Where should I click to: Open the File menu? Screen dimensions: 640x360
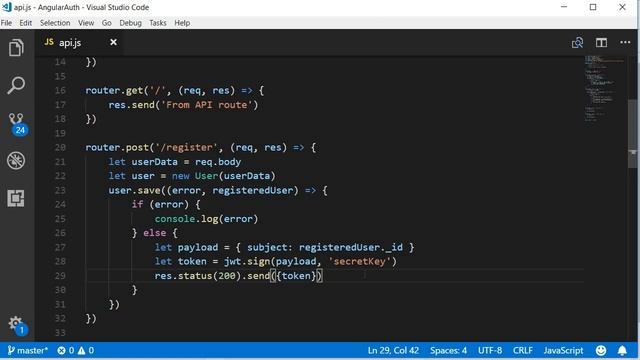point(6,23)
